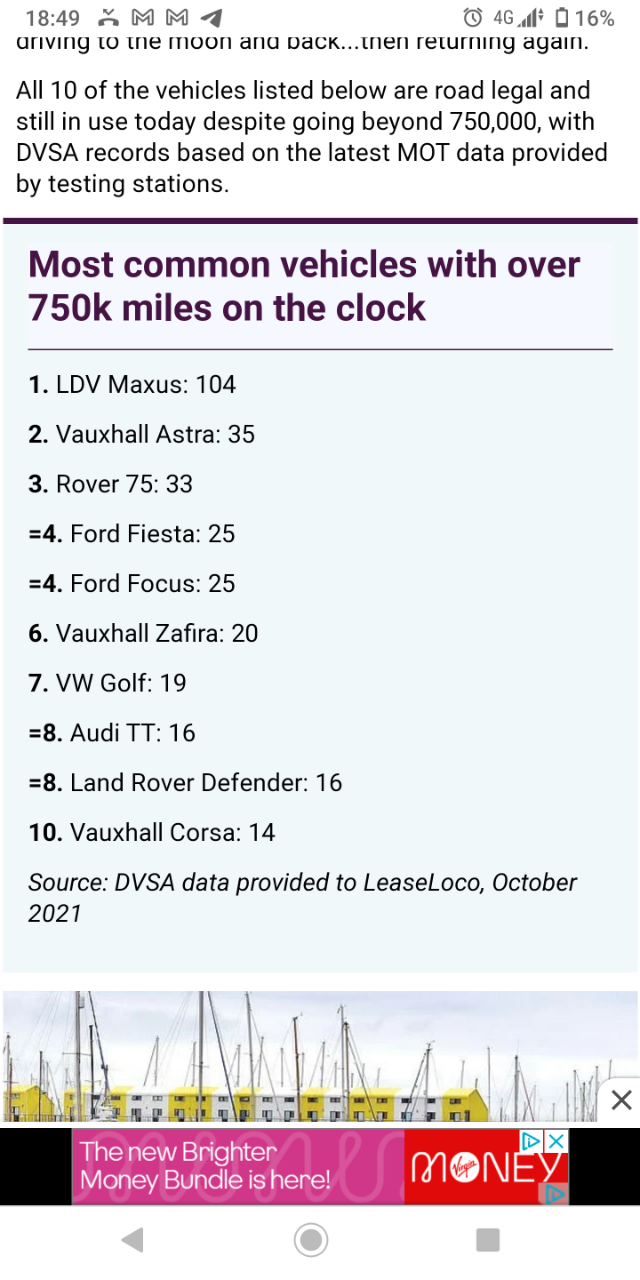Close the Virgin Money ad banner
The width and height of the screenshot is (640, 1280).
coord(557,1140)
